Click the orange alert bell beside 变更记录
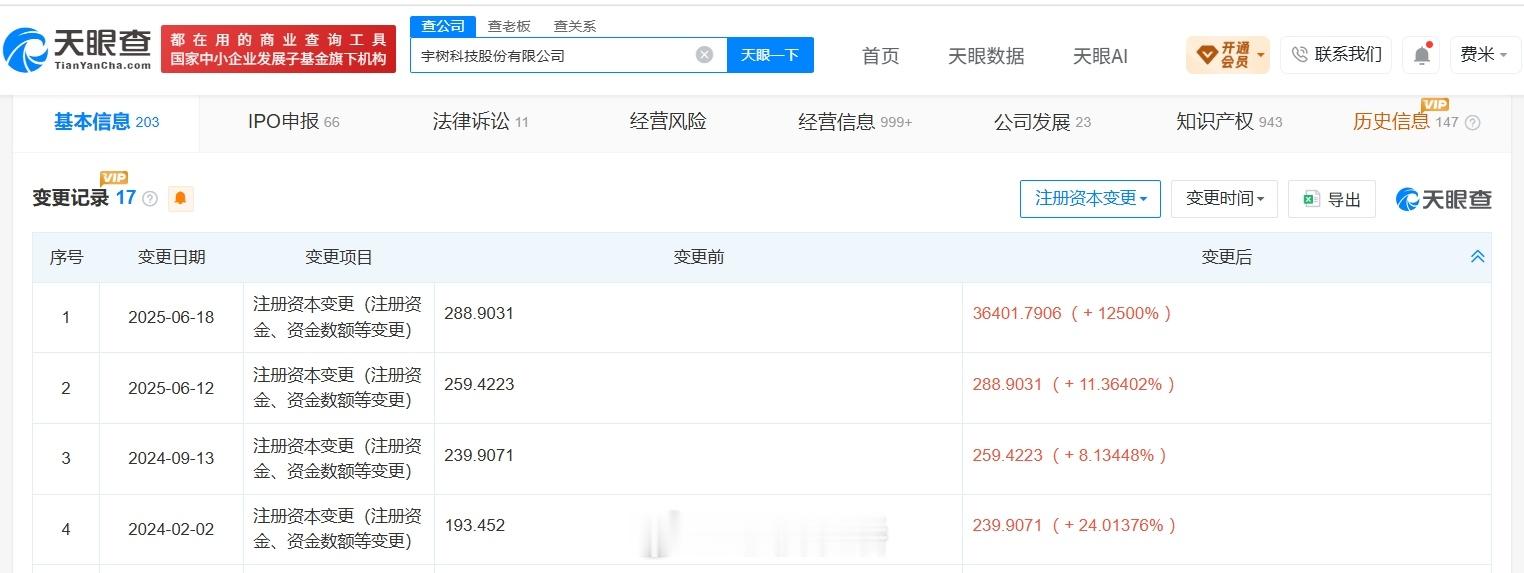Viewport: 1524px width, 573px height. click(x=180, y=198)
